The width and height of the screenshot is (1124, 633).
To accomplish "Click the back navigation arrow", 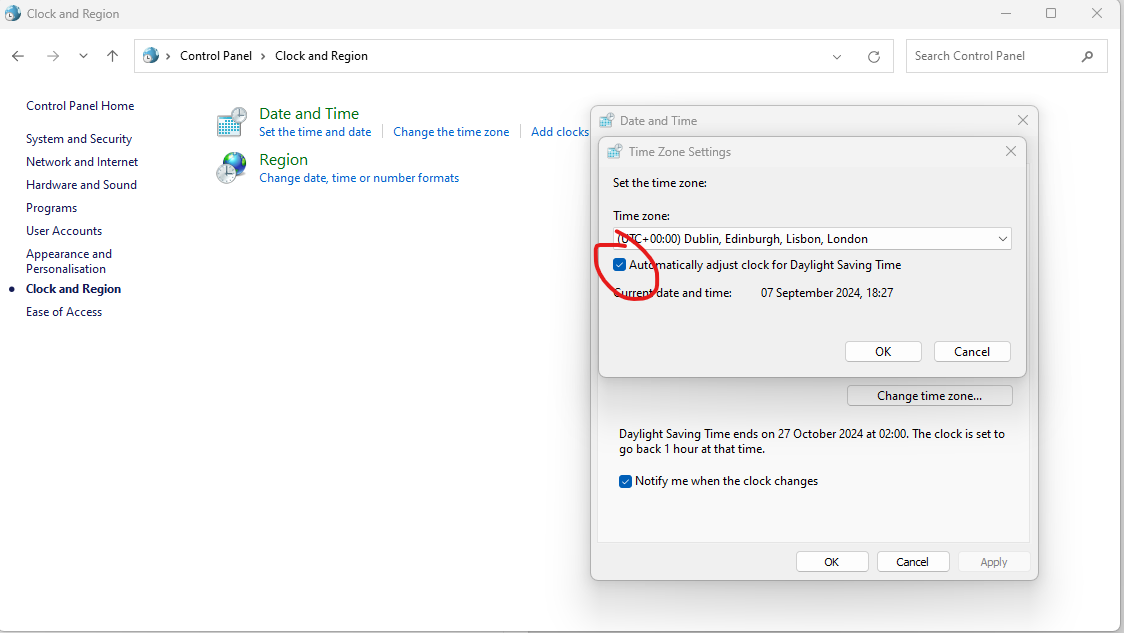I will (x=17, y=56).
